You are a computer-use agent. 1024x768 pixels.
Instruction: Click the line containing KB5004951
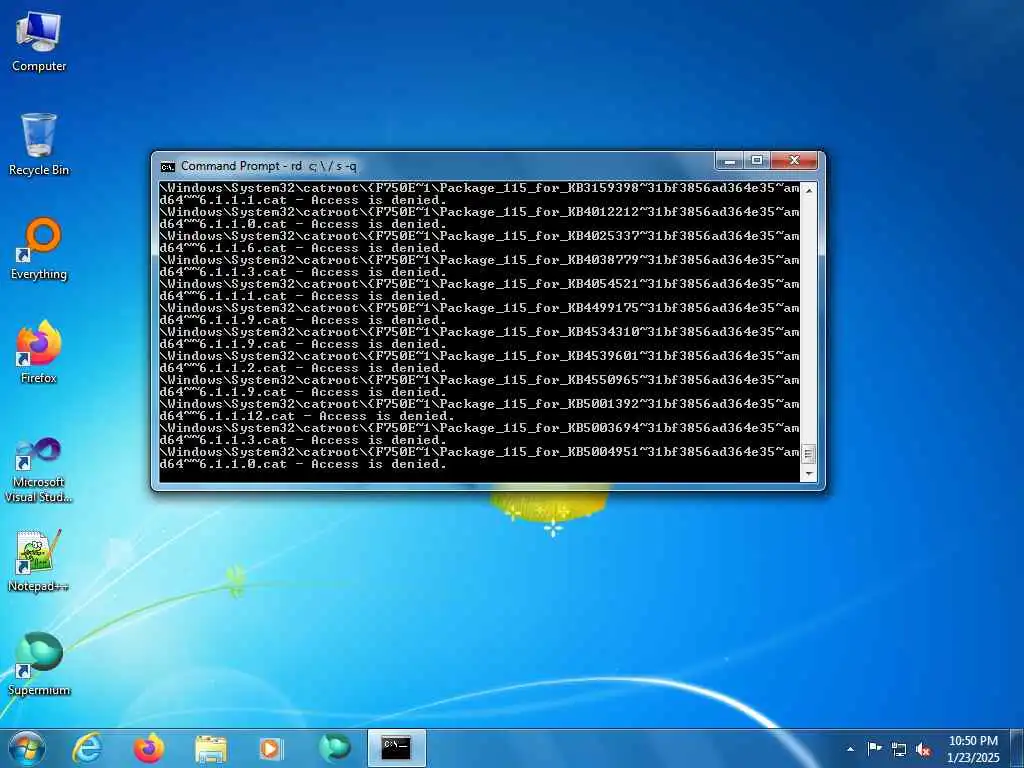pyautogui.click(x=479, y=452)
